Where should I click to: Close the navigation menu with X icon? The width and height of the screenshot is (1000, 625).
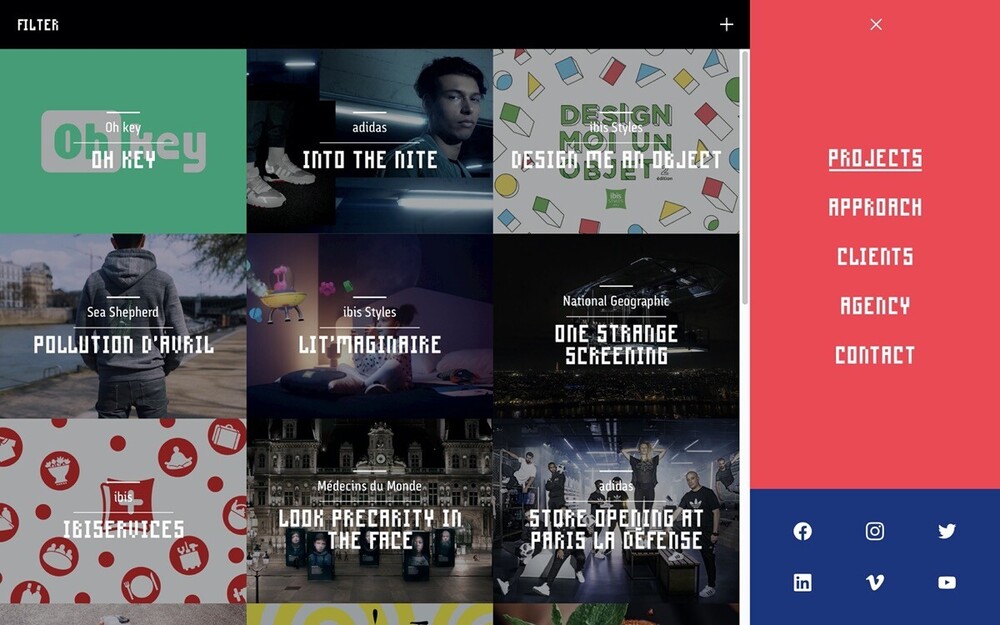coord(876,24)
